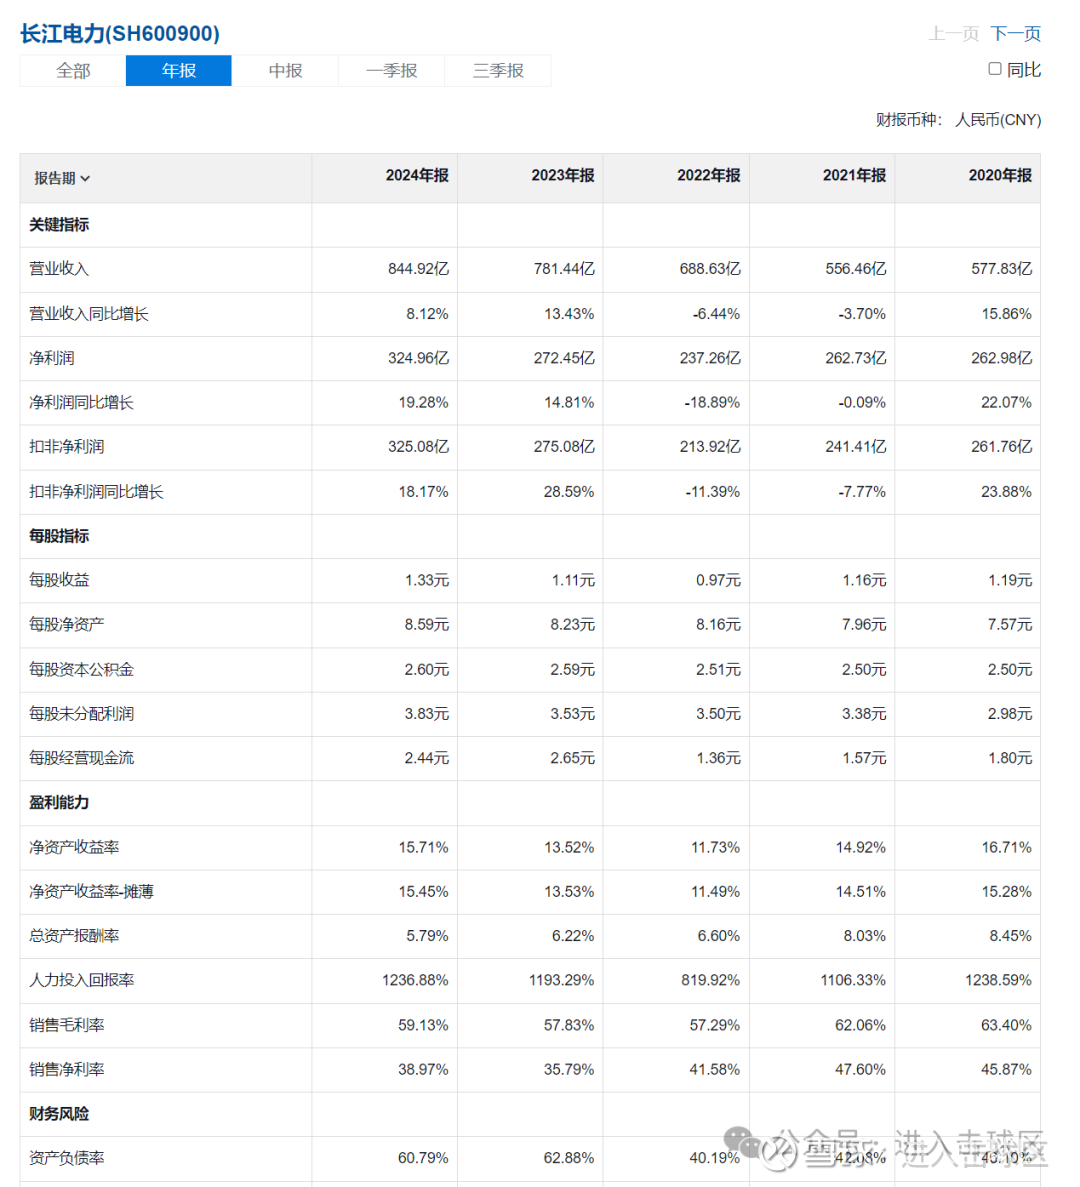Select the 资产负债率 row label
The image size is (1080, 1187).
pos(67,1158)
